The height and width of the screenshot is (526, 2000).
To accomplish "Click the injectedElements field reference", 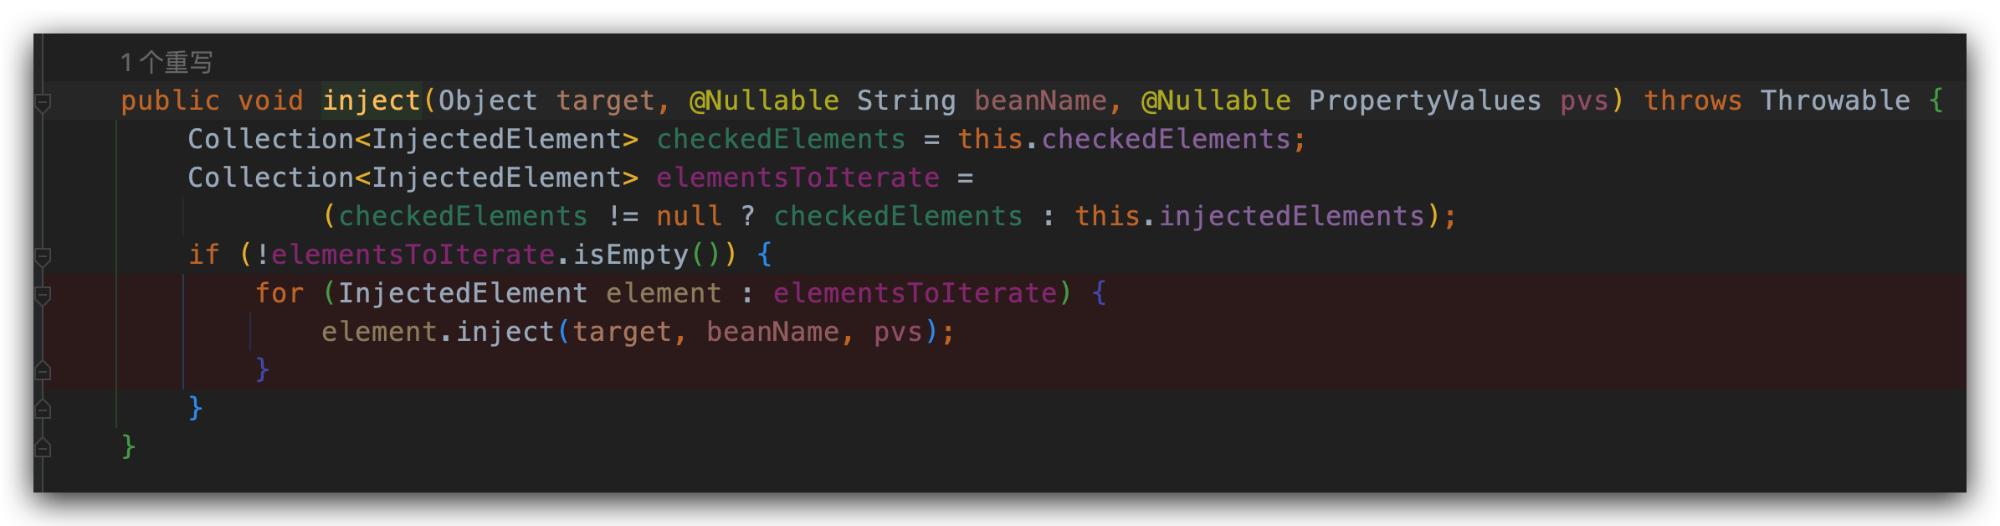I will click(x=1292, y=216).
